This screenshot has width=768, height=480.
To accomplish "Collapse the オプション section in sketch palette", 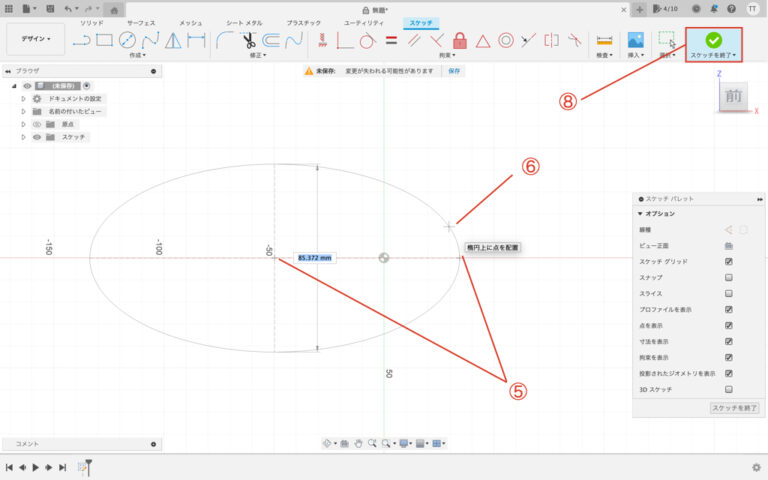I will pos(640,214).
